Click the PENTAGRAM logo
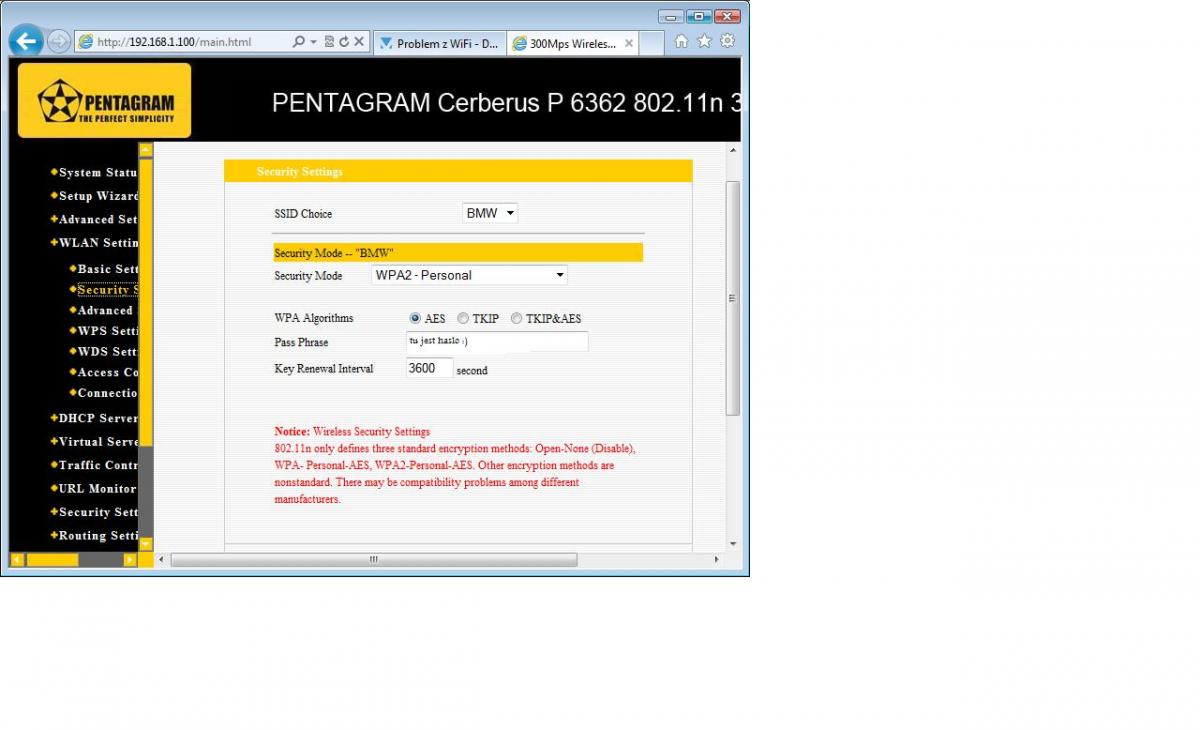The image size is (1200, 730). click(104, 100)
